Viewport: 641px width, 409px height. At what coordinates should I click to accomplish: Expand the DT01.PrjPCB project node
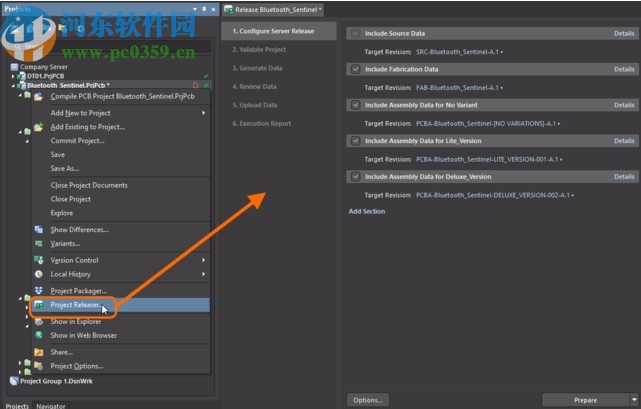click(x=13, y=76)
